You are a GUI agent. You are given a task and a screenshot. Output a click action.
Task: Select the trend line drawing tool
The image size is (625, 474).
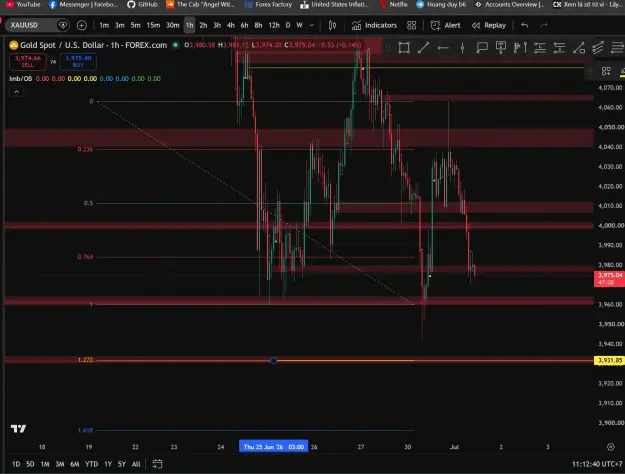click(423, 48)
